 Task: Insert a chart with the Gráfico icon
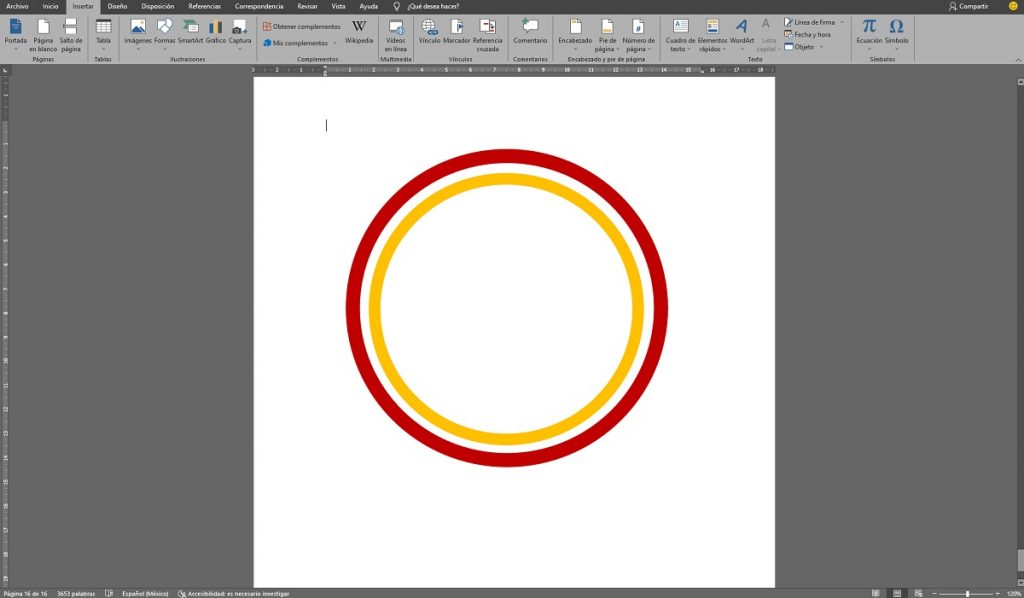pyautogui.click(x=215, y=33)
